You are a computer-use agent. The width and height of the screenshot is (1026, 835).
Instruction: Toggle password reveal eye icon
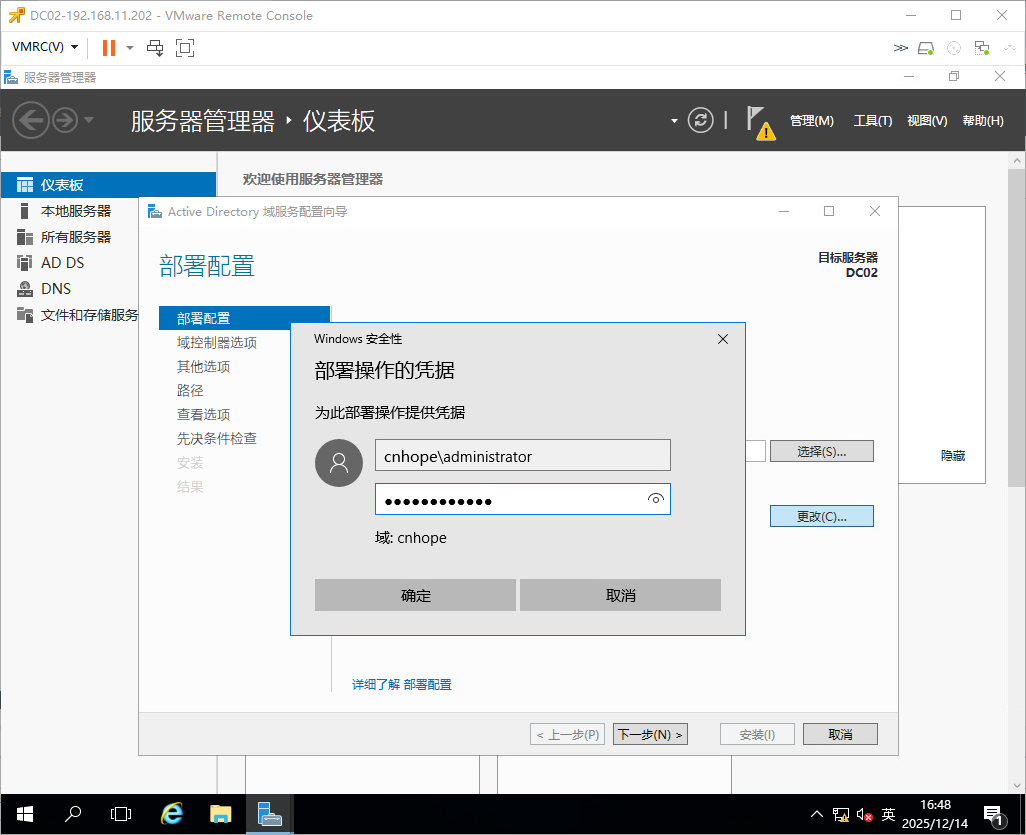click(x=656, y=499)
